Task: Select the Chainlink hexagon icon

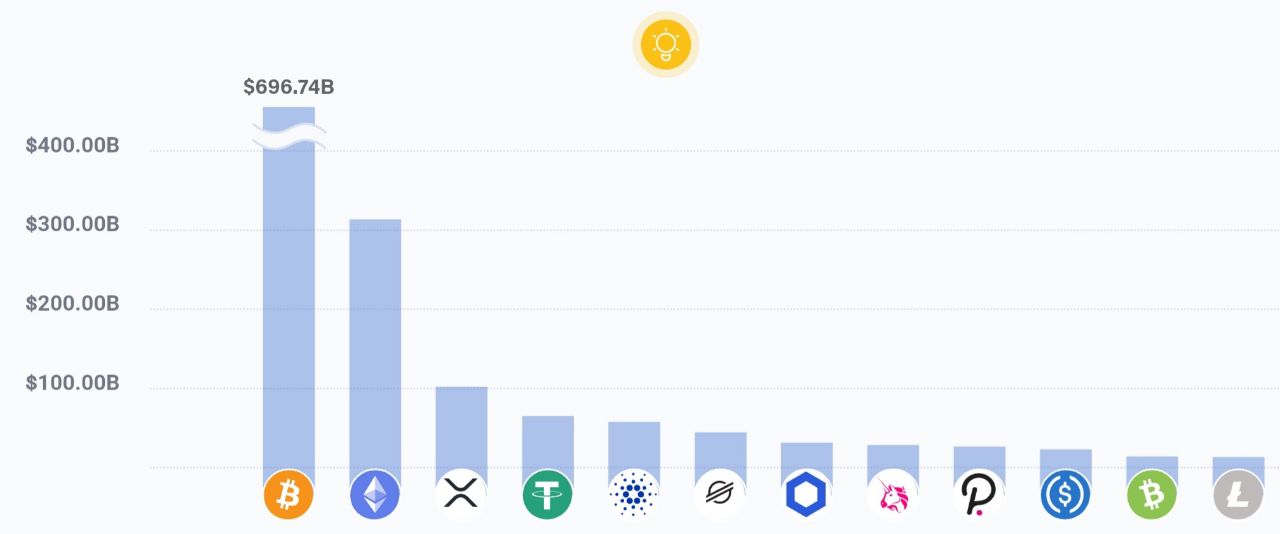Action: pos(806,495)
